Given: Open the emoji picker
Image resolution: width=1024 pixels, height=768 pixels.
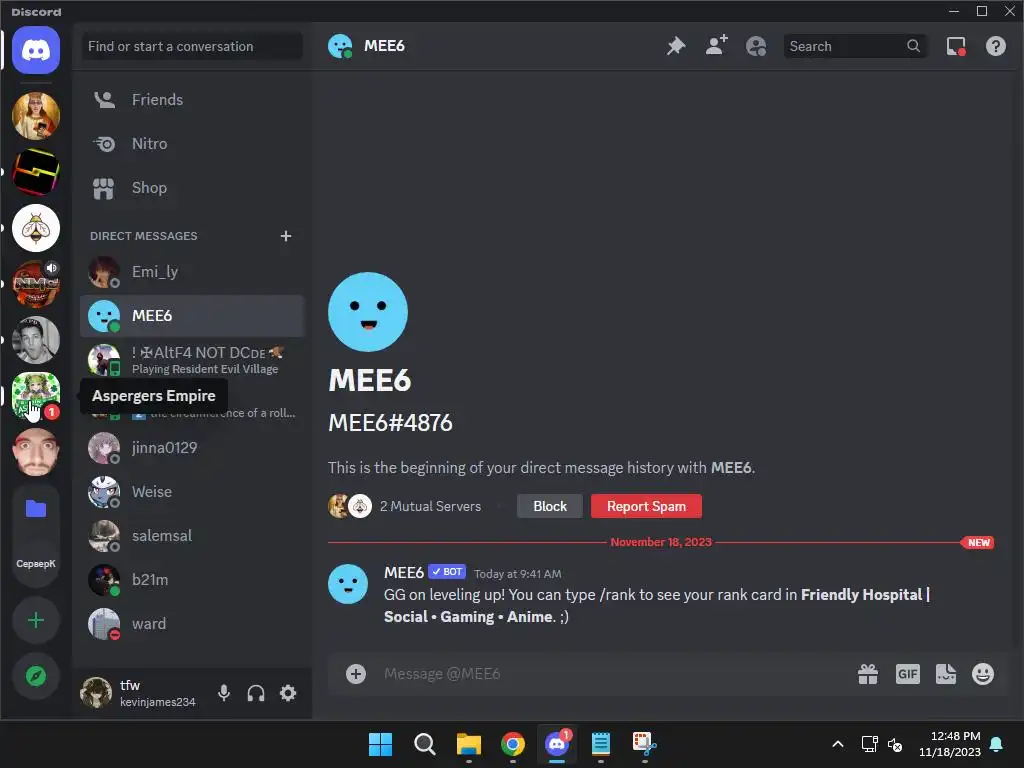Looking at the screenshot, I should (983, 674).
